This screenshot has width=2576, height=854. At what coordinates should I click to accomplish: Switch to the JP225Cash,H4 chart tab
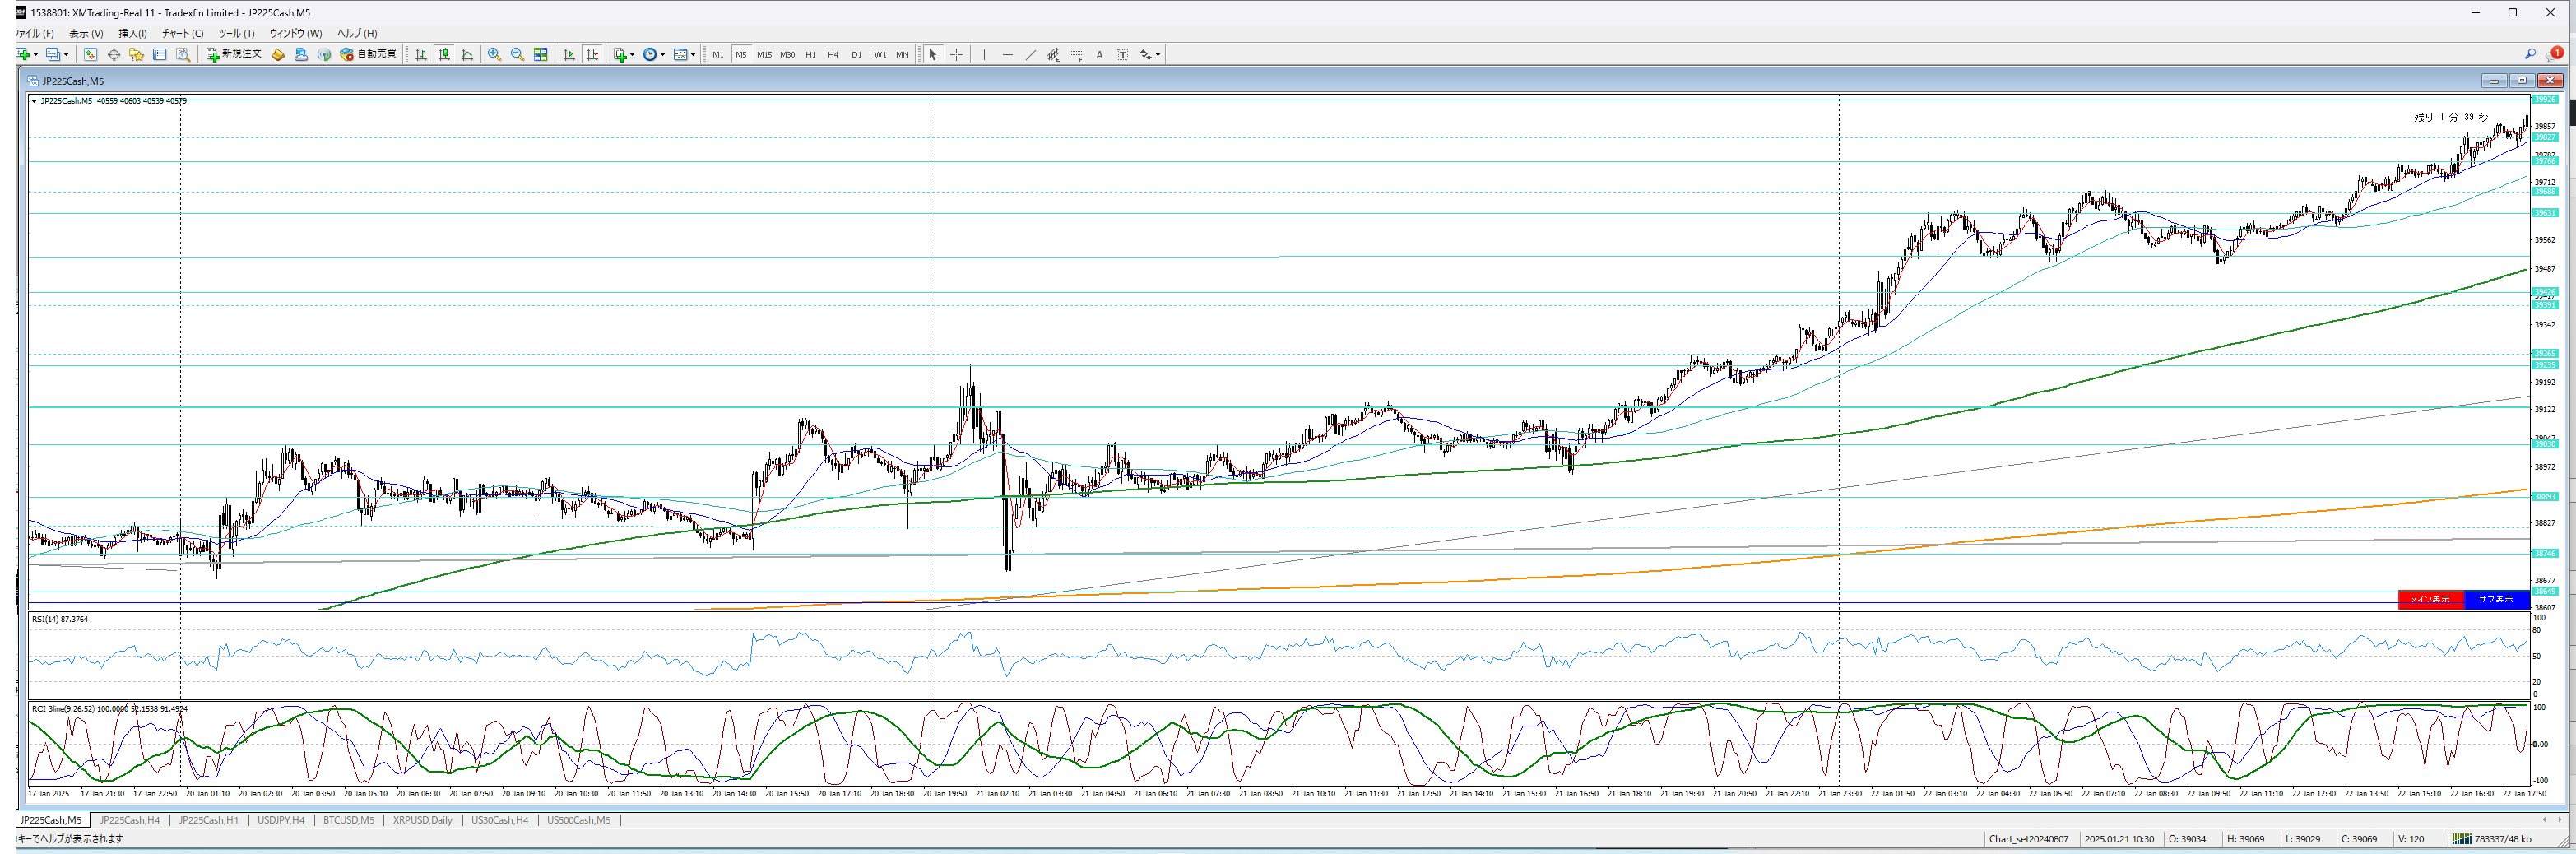(130, 820)
